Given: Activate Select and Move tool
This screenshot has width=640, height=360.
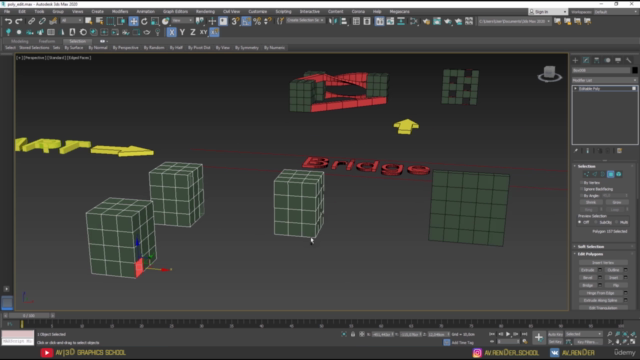Looking at the screenshot, I should tap(133, 21).
